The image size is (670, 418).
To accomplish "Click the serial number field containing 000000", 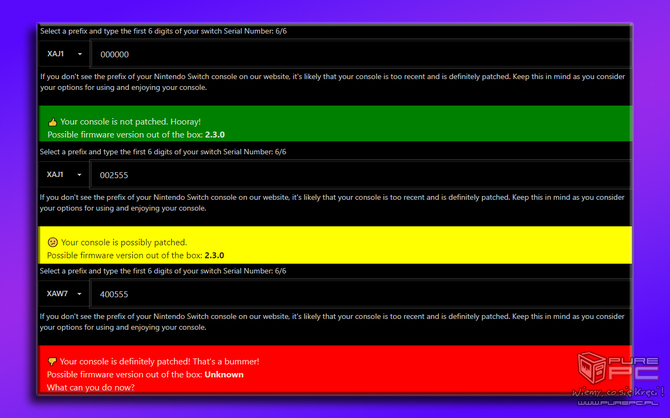I will point(361,54).
